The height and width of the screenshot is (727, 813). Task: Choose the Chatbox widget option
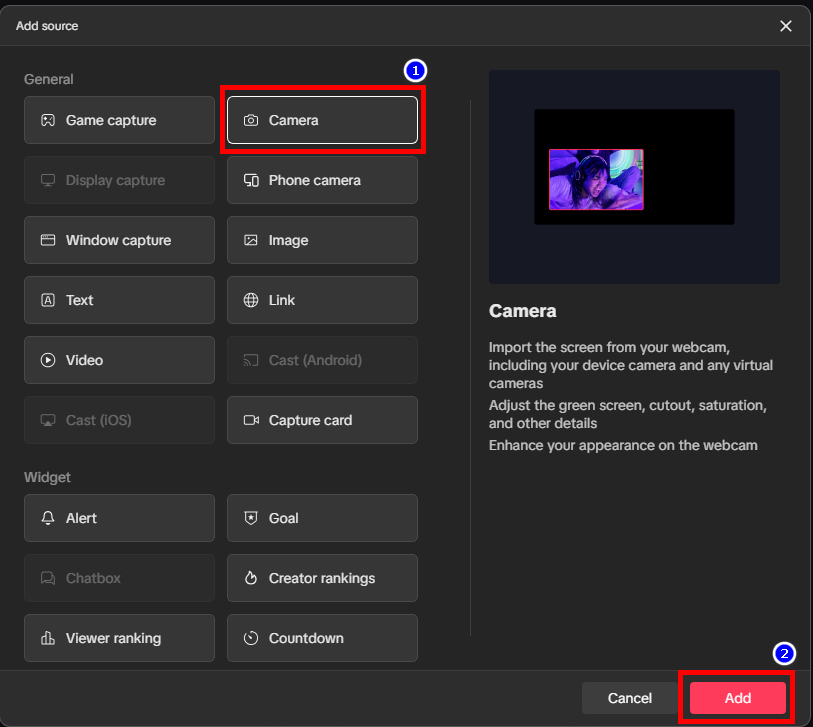[119, 578]
